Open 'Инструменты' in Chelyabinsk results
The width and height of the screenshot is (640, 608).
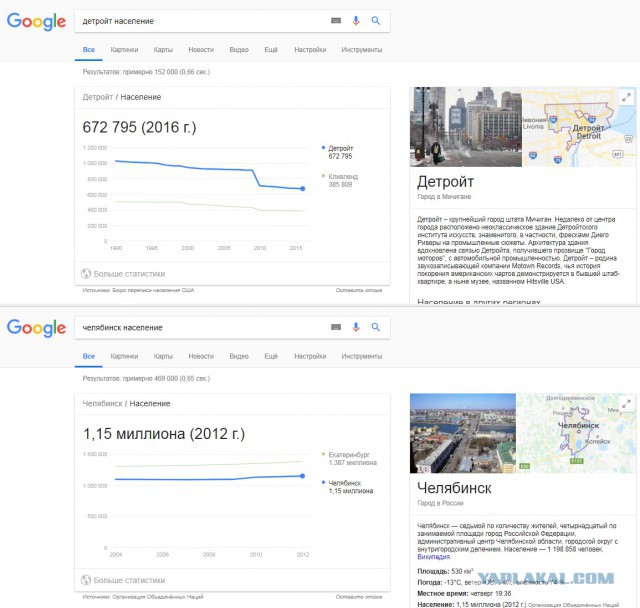pyautogui.click(x=362, y=356)
